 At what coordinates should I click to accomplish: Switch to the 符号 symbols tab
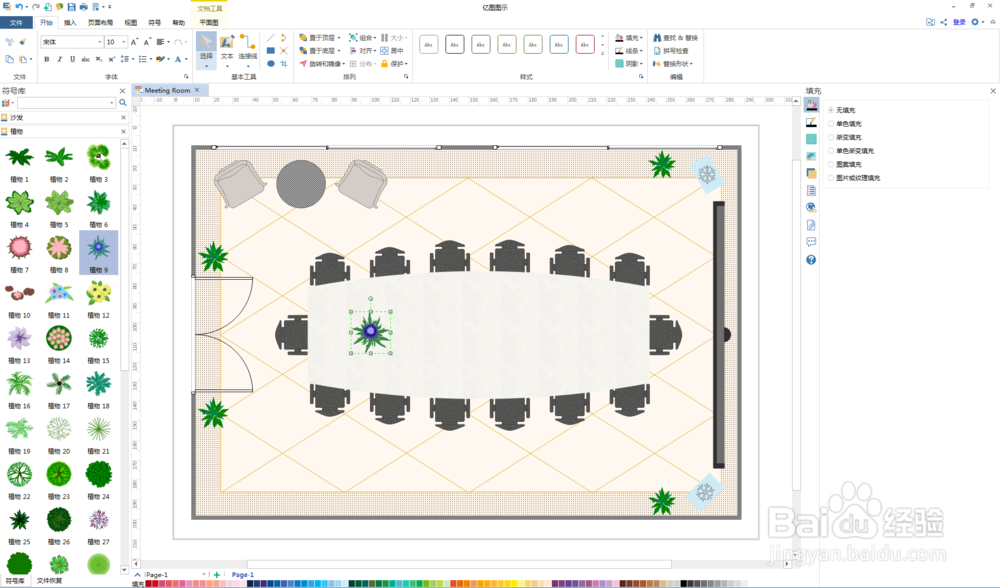point(154,22)
